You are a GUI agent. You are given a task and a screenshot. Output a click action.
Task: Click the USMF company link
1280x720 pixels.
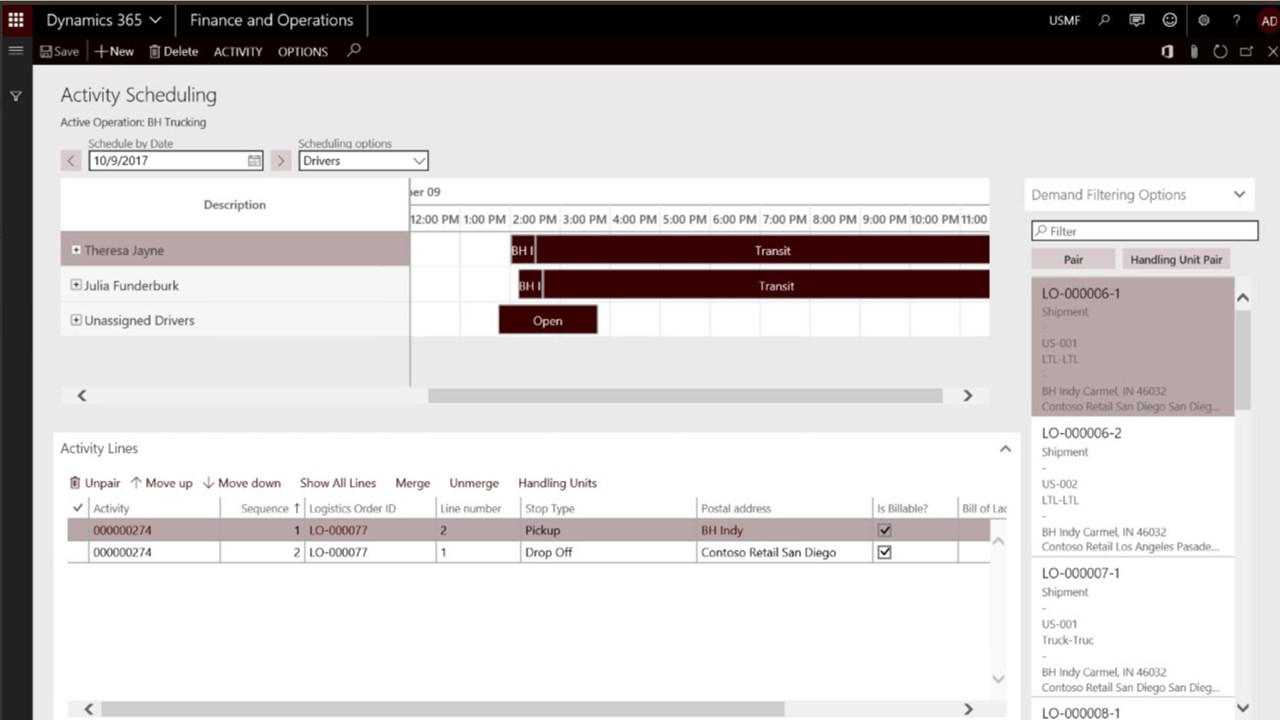tap(1064, 20)
